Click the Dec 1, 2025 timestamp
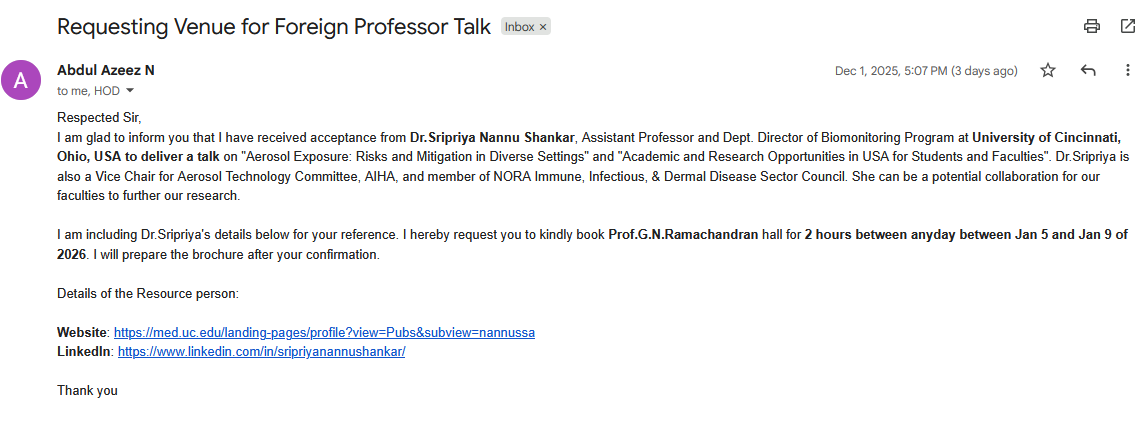Image resolution: width=1142 pixels, height=421 pixels. pos(926,71)
